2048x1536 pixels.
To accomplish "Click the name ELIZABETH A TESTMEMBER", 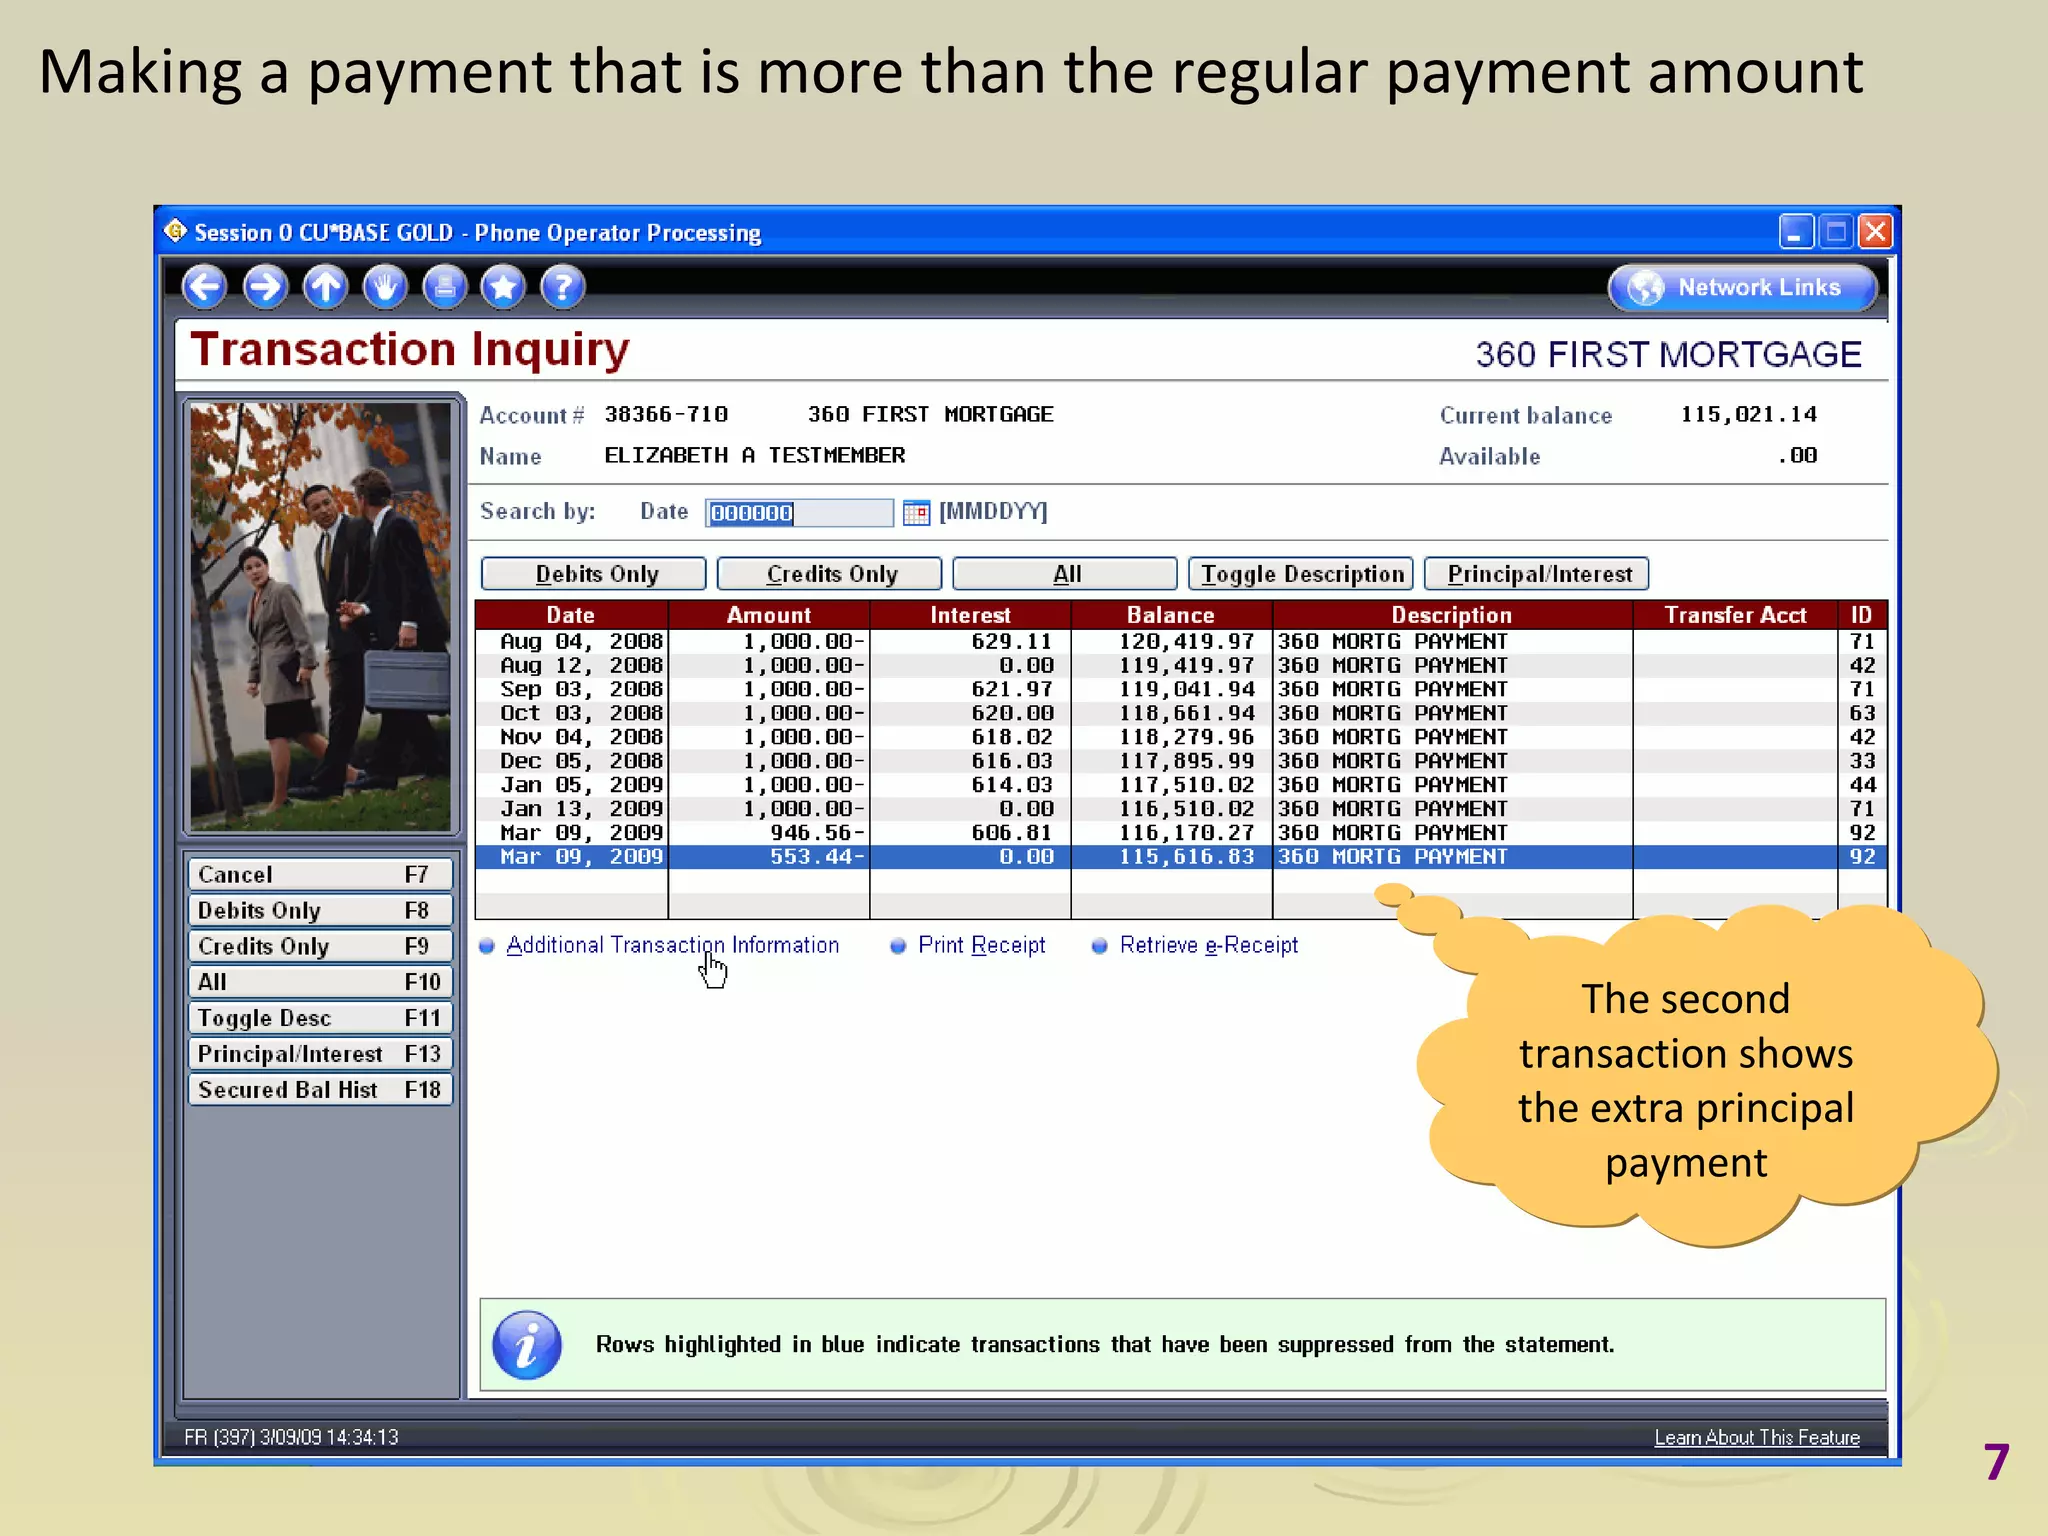I will tap(754, 455).
